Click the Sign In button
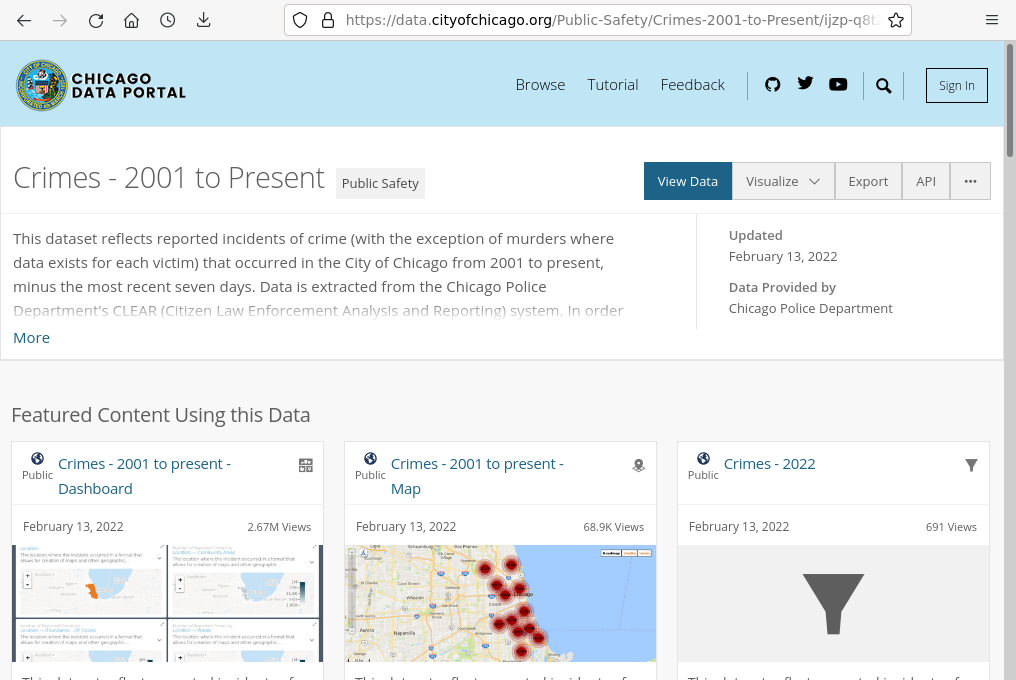Screen dimensions: 1016x680 [x=956, y=86]
